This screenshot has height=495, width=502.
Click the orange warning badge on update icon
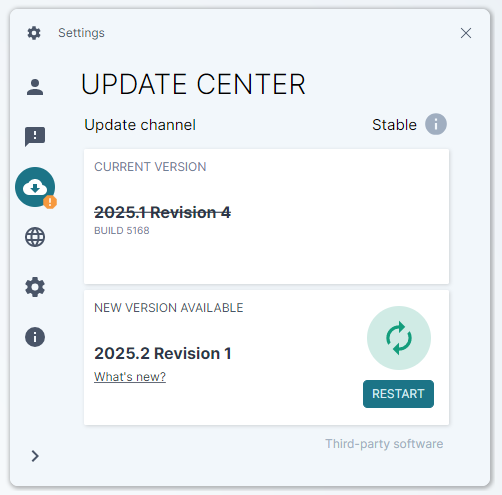pyautogui.click(x=50, y=202)
